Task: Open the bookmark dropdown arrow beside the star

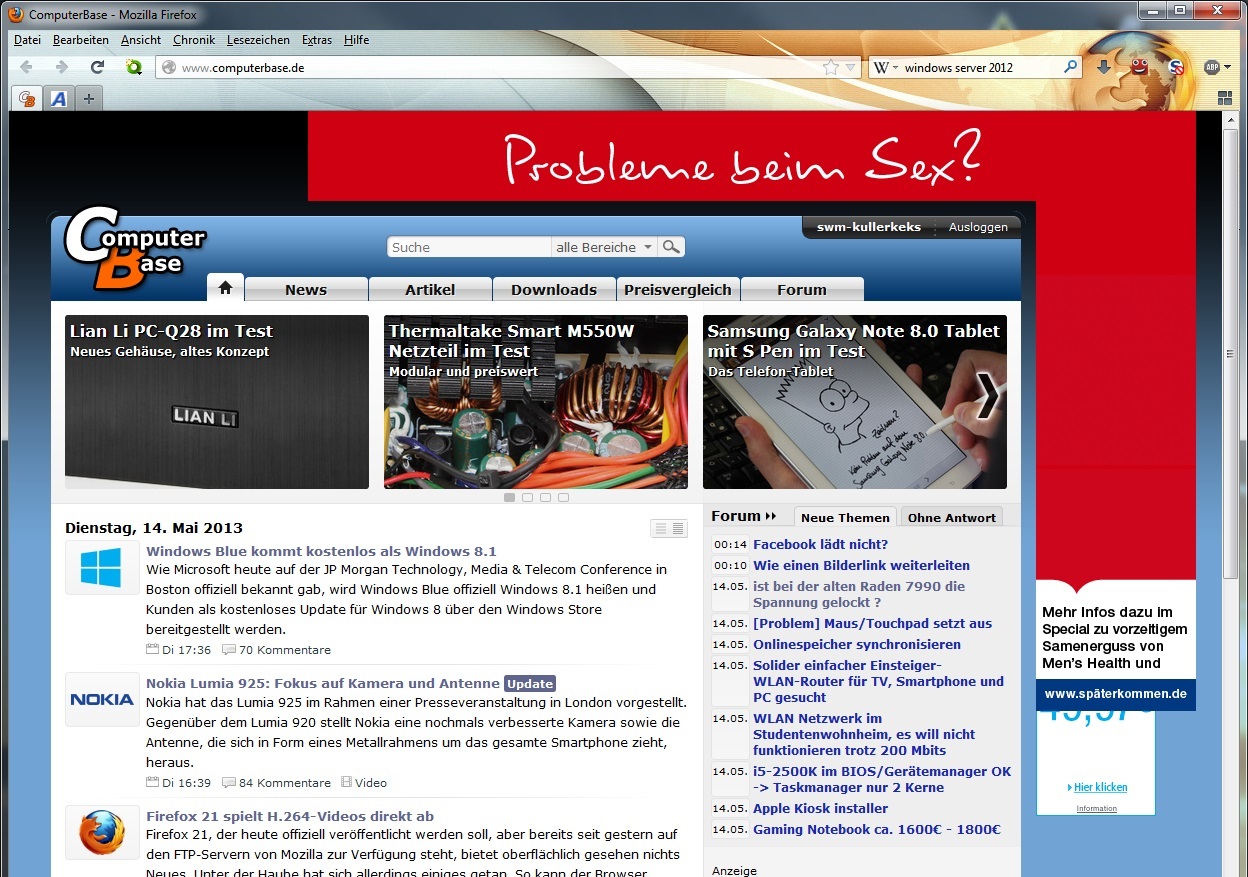Action: [x=850, y=68]
